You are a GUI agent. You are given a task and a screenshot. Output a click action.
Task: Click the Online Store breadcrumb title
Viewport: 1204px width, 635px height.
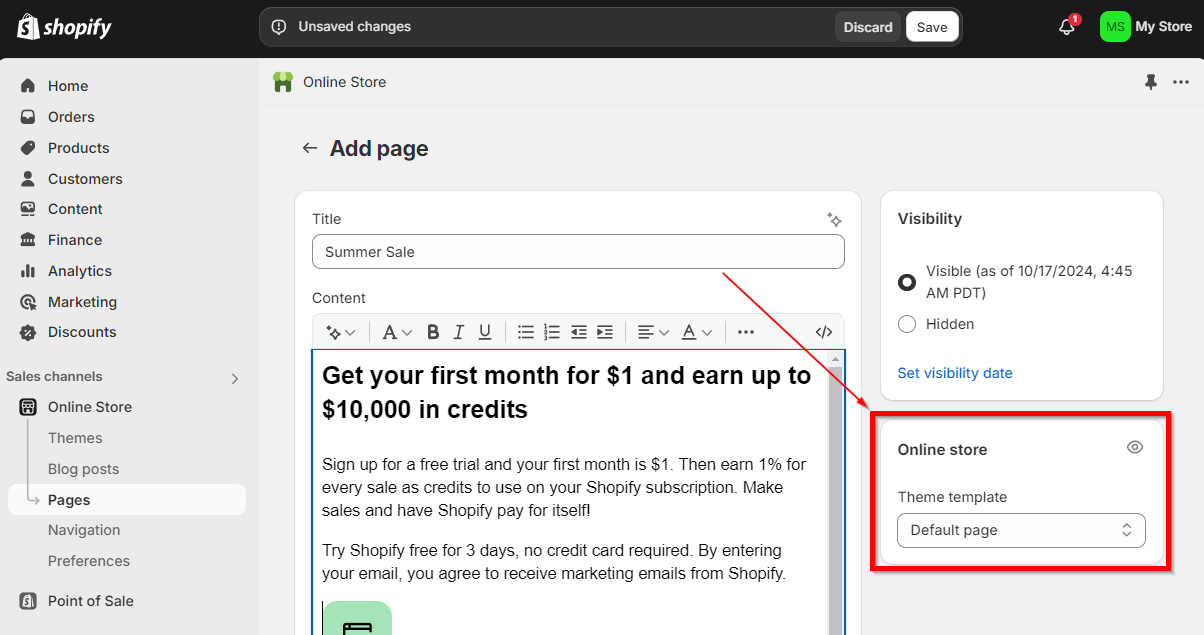click(x=345, y=82)
